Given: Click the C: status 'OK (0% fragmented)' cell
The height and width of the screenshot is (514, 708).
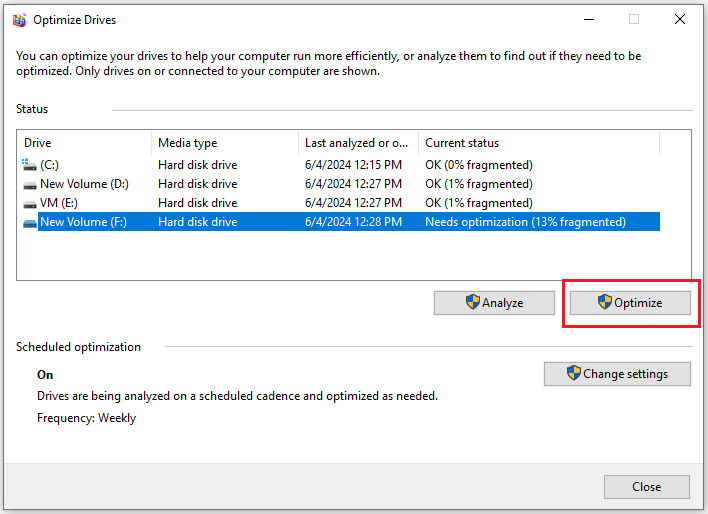Looking at the screenshot, I should coord(479,165).
